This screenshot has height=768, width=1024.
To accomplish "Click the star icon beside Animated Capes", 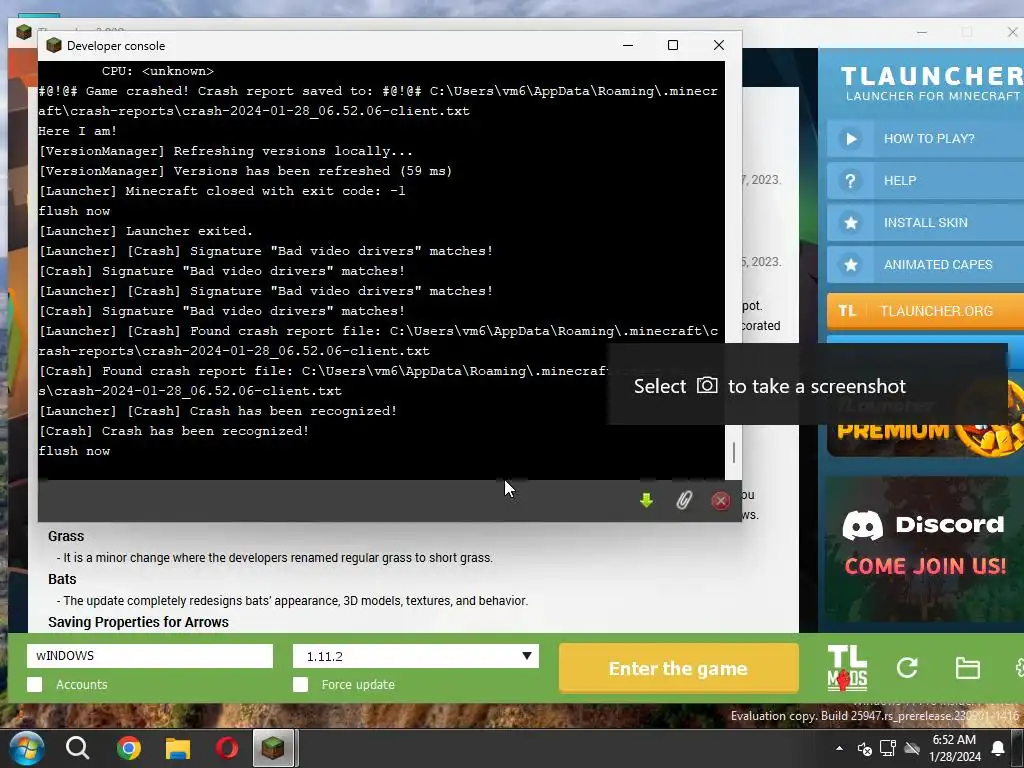I will (x=850, y=264).
